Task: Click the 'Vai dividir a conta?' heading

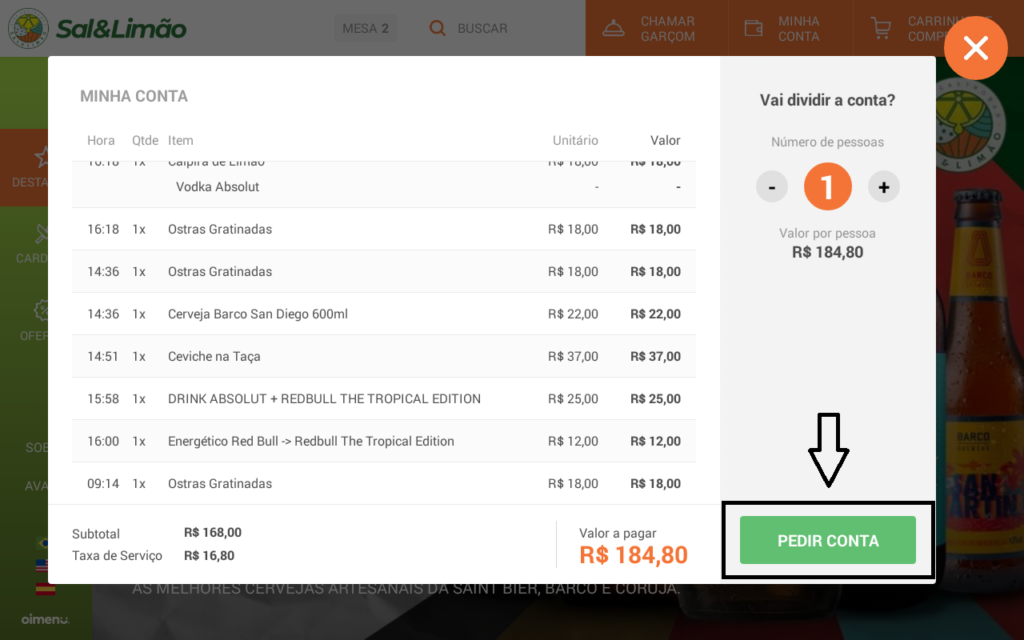Action: tap(827, 101)
